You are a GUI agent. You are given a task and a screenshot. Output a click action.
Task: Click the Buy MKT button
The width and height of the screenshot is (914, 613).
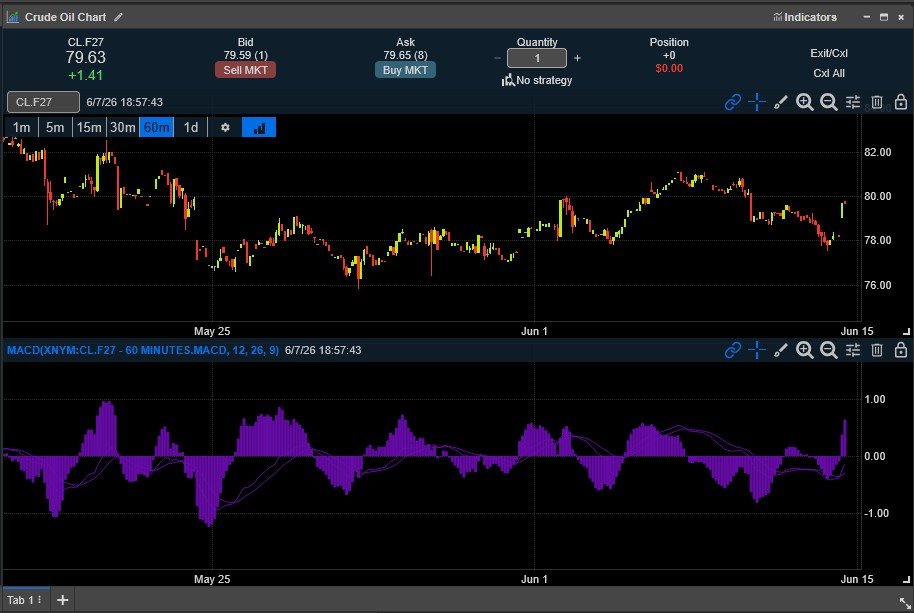point(405,70)
